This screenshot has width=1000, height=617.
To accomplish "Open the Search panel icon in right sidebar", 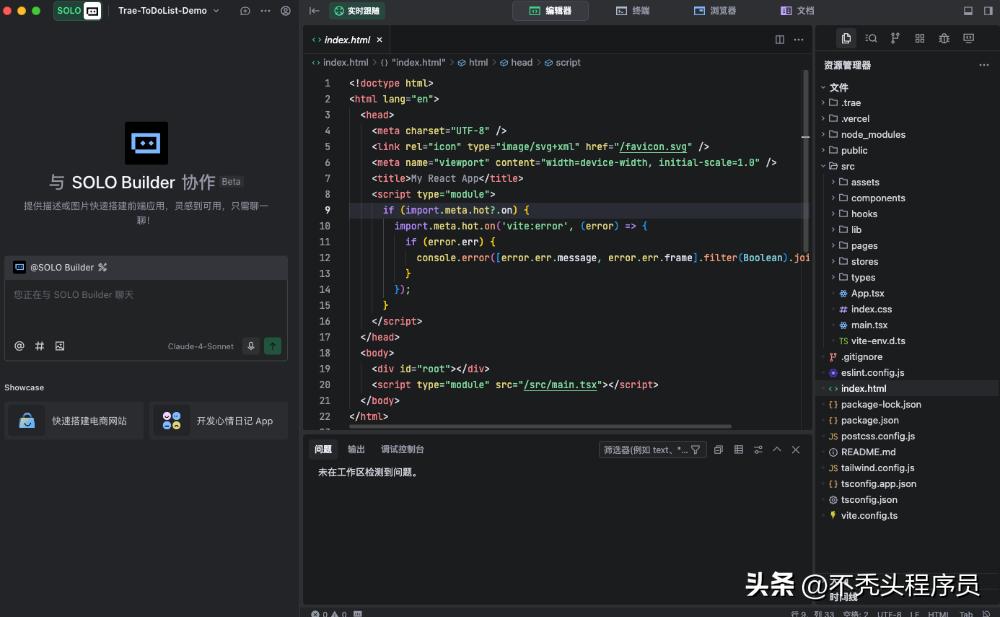I will click(x=871, y=38).
